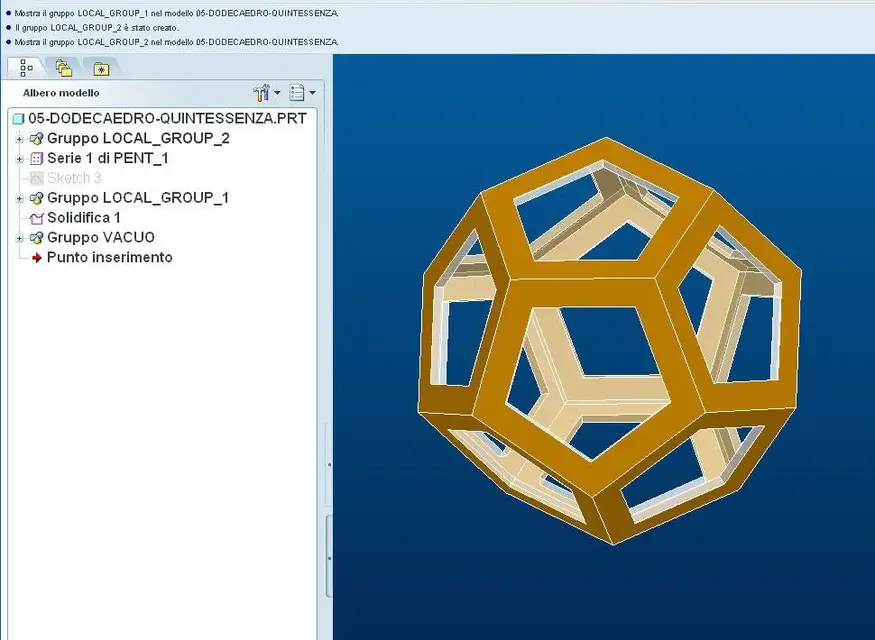
Task: Open the Folder Browser tab
Action: 64,68
